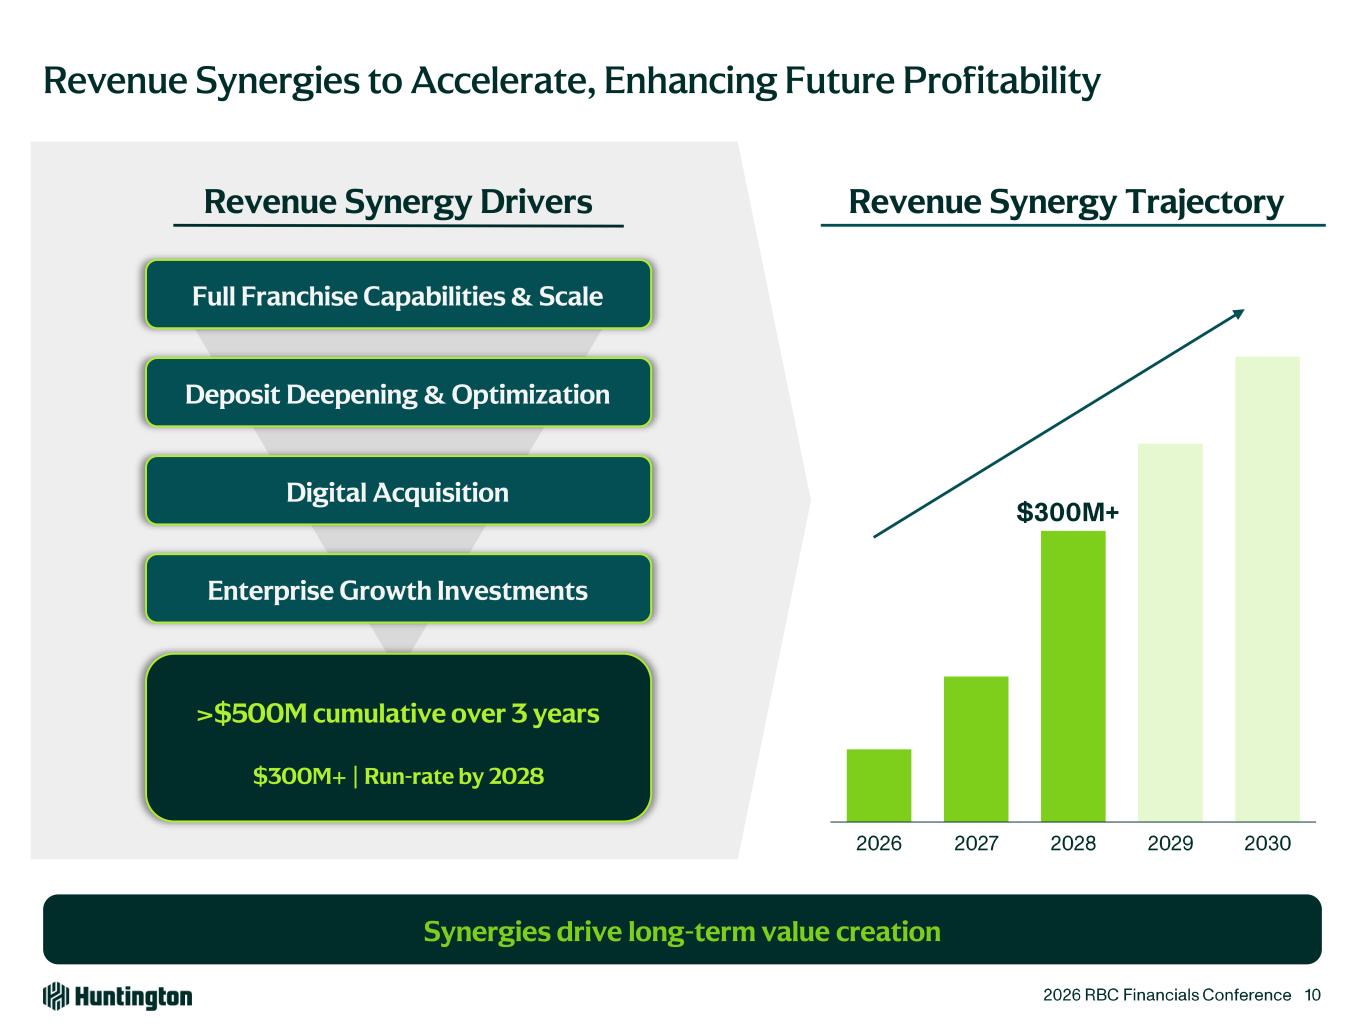This screenshot has height=1024, width=1365.
Task: Click the Revenue Synergy Trajectory heading
Action: pos(1065,202)
